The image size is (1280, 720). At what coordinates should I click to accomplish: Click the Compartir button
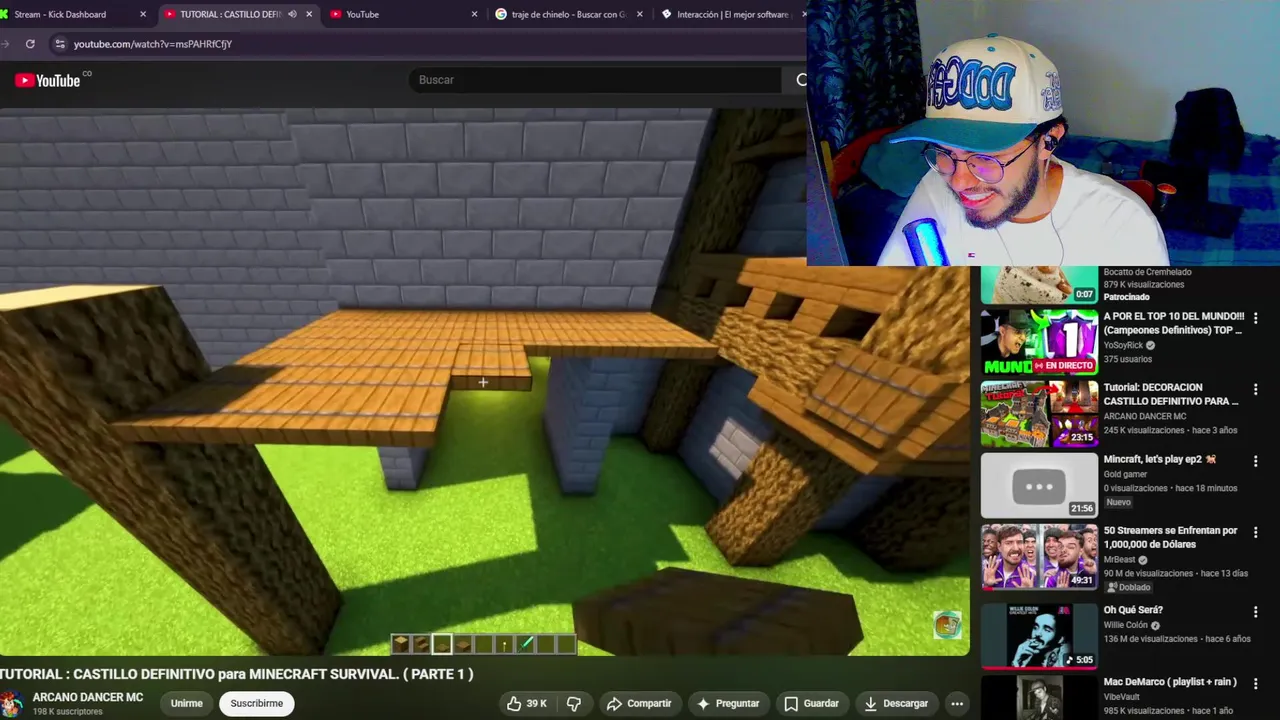(639, 703)
